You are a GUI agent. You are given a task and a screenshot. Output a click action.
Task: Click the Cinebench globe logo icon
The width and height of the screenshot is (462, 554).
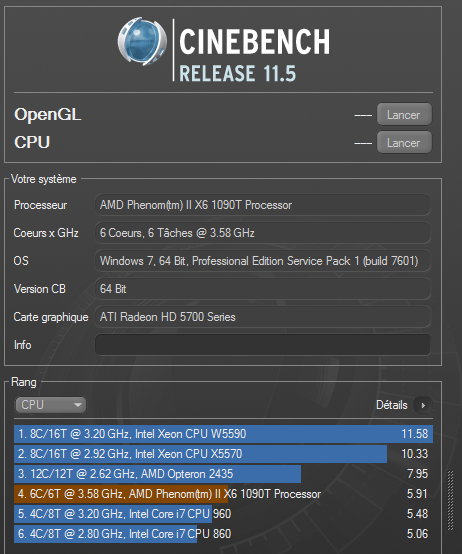142,41
